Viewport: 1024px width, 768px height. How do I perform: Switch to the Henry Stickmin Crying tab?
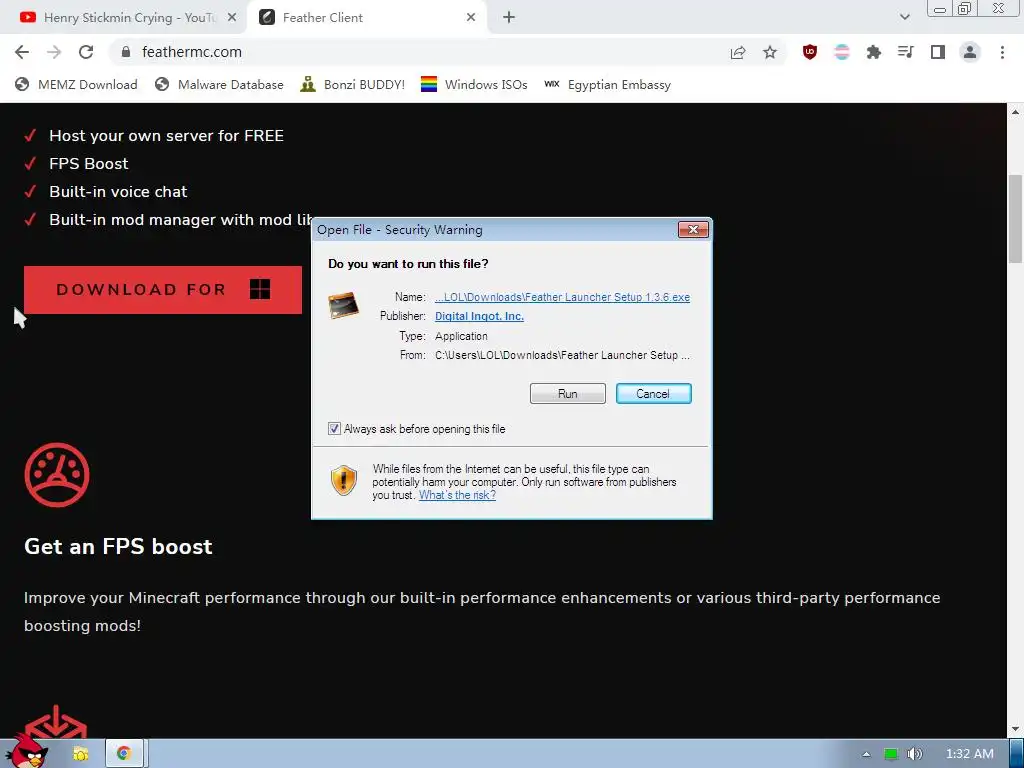click(x=123, y=18)
